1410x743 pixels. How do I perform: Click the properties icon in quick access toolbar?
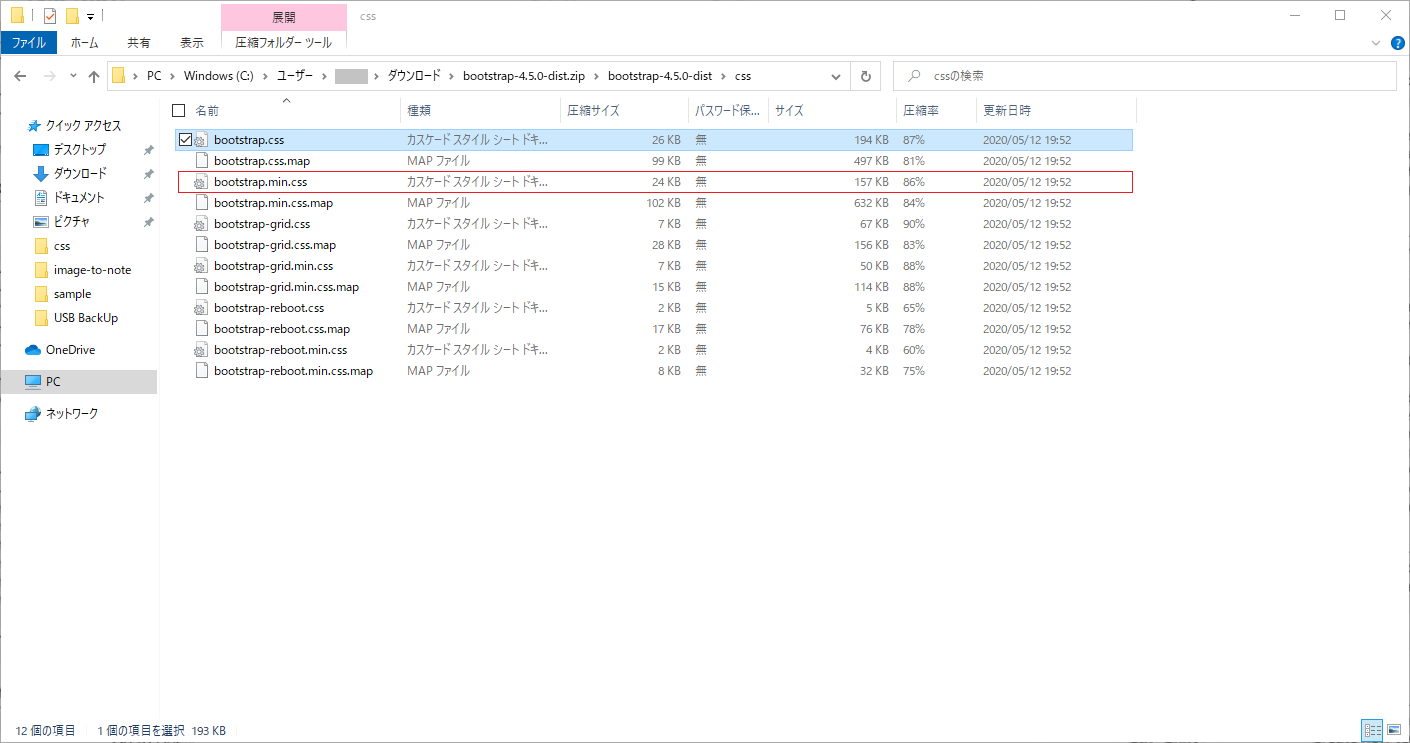coord(50,16)
